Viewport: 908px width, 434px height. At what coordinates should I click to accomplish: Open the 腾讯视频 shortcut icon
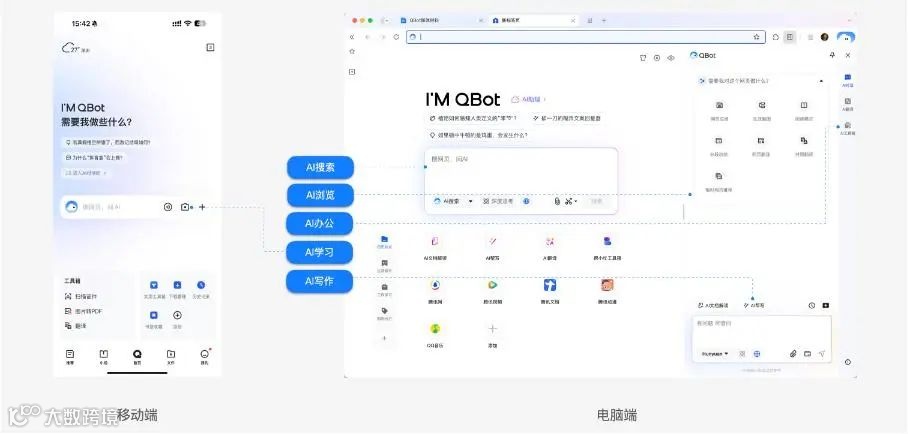(x=492, y=285)
